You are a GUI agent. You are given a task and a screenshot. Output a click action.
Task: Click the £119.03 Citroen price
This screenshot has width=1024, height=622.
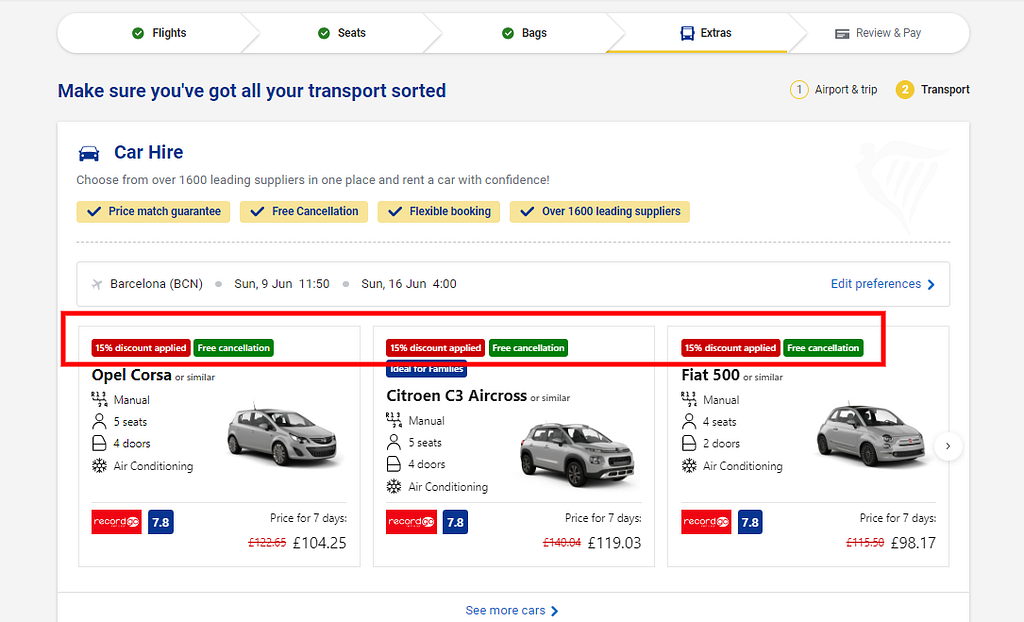click(x=615, y=543)
